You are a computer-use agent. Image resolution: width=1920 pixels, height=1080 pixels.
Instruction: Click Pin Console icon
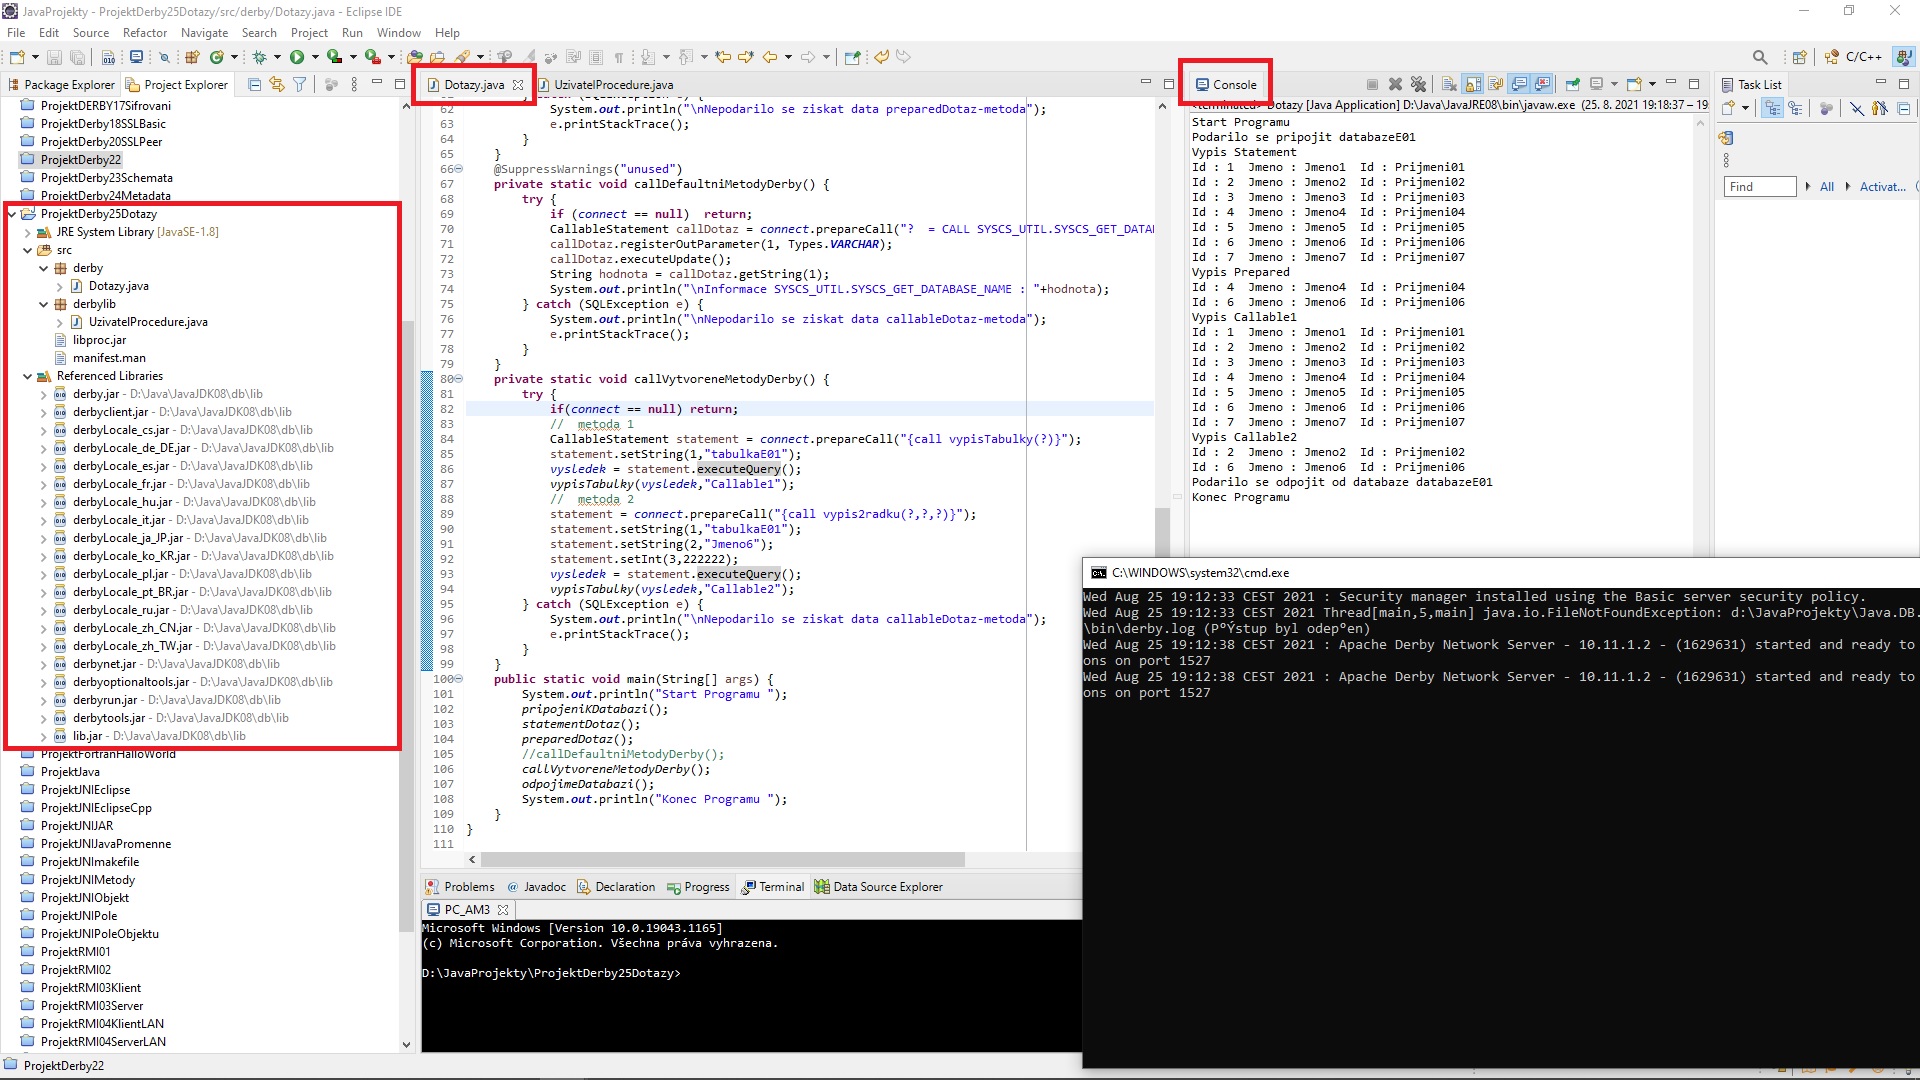tap(1573, 84)
